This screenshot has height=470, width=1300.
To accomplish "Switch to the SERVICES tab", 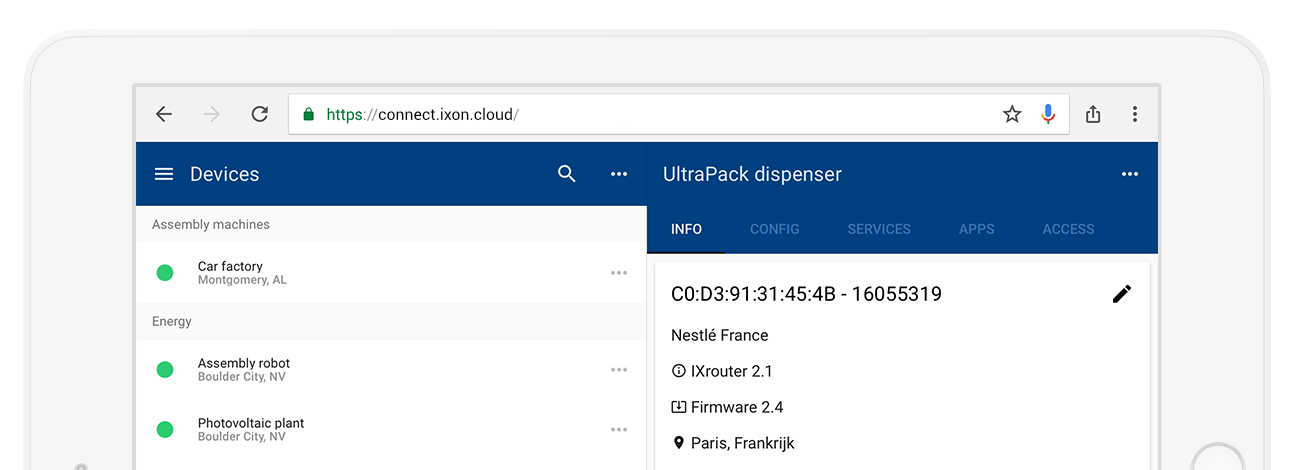I will pyautogui.click(x=879, y=229).
